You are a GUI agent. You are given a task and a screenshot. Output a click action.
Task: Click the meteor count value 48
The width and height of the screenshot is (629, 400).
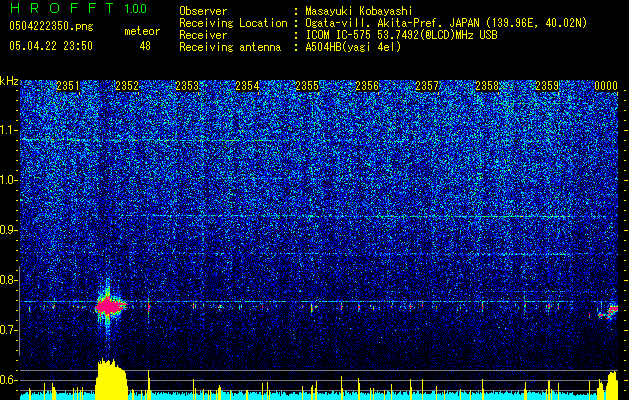tap(145, 46)
